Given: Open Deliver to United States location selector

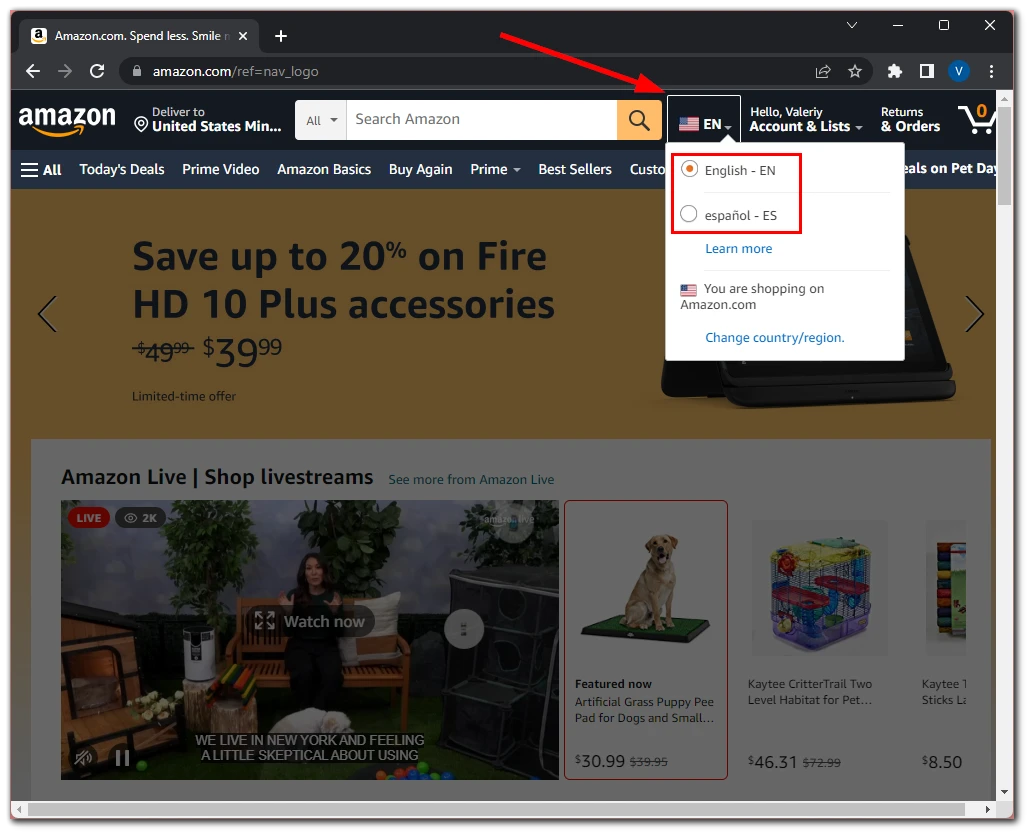Looking at the screenshot, I should pos(208,119).
